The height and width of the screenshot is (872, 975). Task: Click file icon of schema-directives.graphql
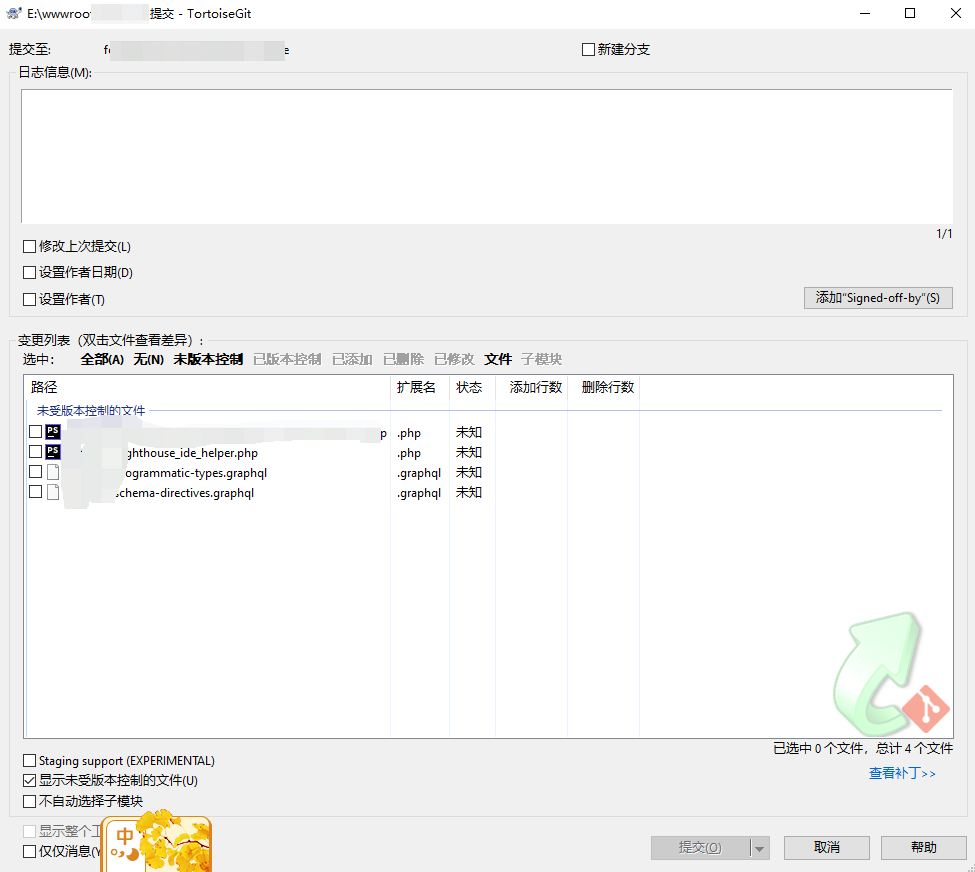point(53,492)
